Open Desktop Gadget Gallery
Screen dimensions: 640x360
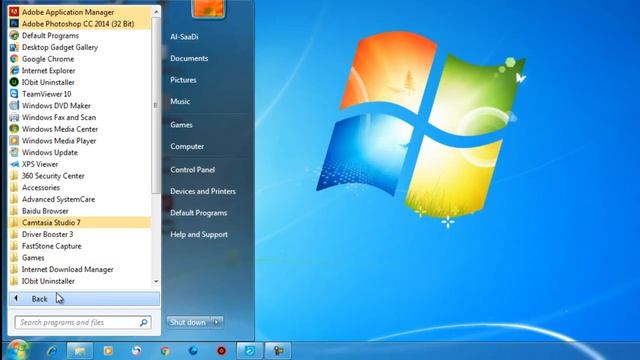point(80,47)
